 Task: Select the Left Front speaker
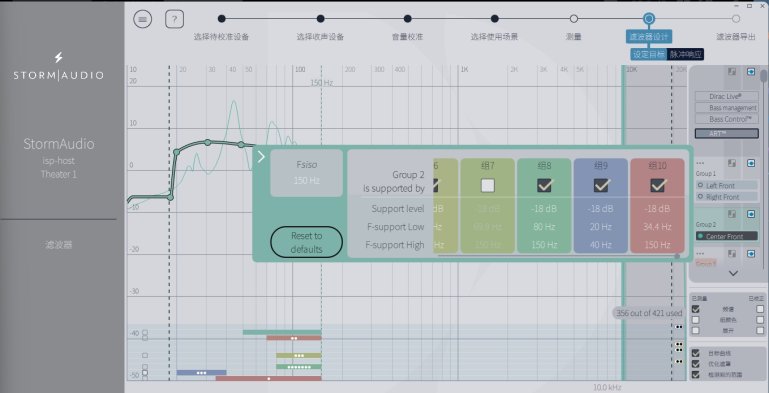[x=726, y=185]
